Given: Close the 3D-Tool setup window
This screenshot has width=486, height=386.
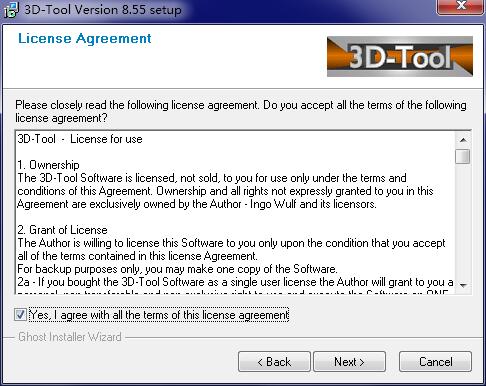Looking at the screenshot, I should (461, 6).
